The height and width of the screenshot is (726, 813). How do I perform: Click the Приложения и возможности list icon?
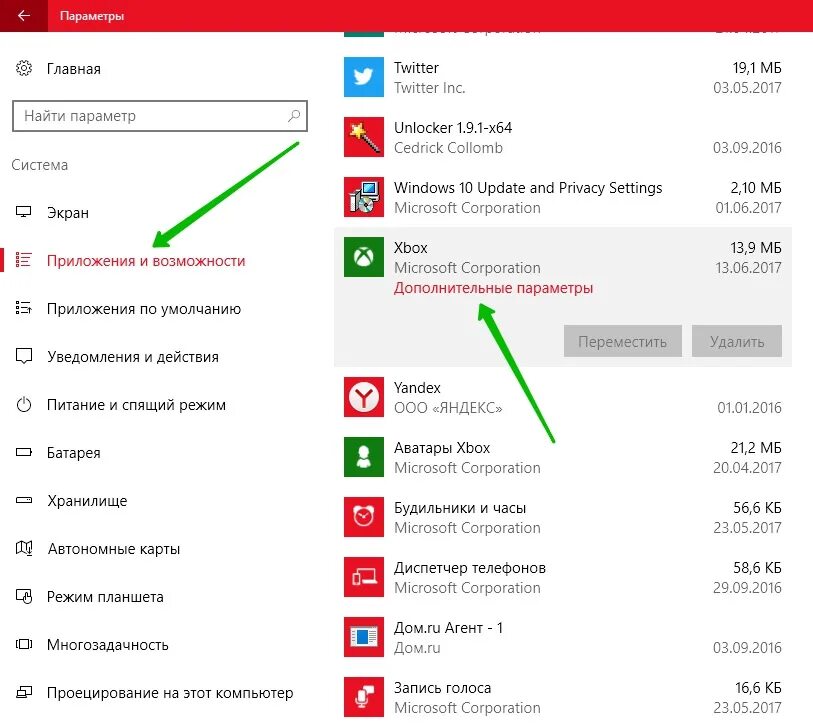(24, 260)
